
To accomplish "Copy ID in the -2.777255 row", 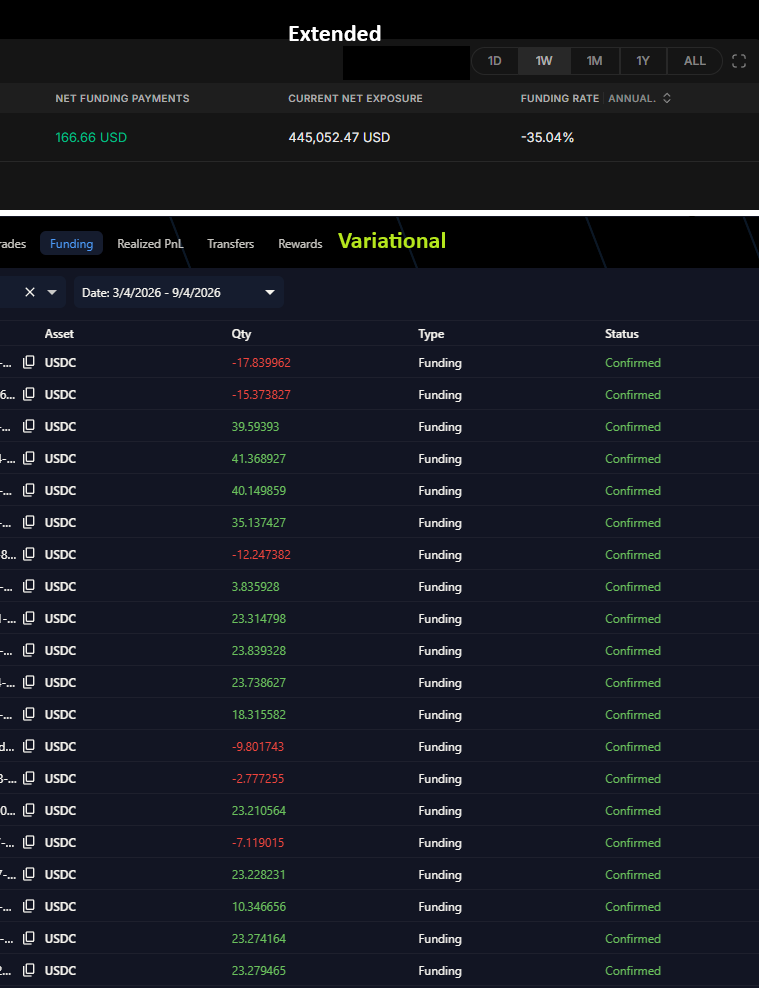I will (28, 778).
